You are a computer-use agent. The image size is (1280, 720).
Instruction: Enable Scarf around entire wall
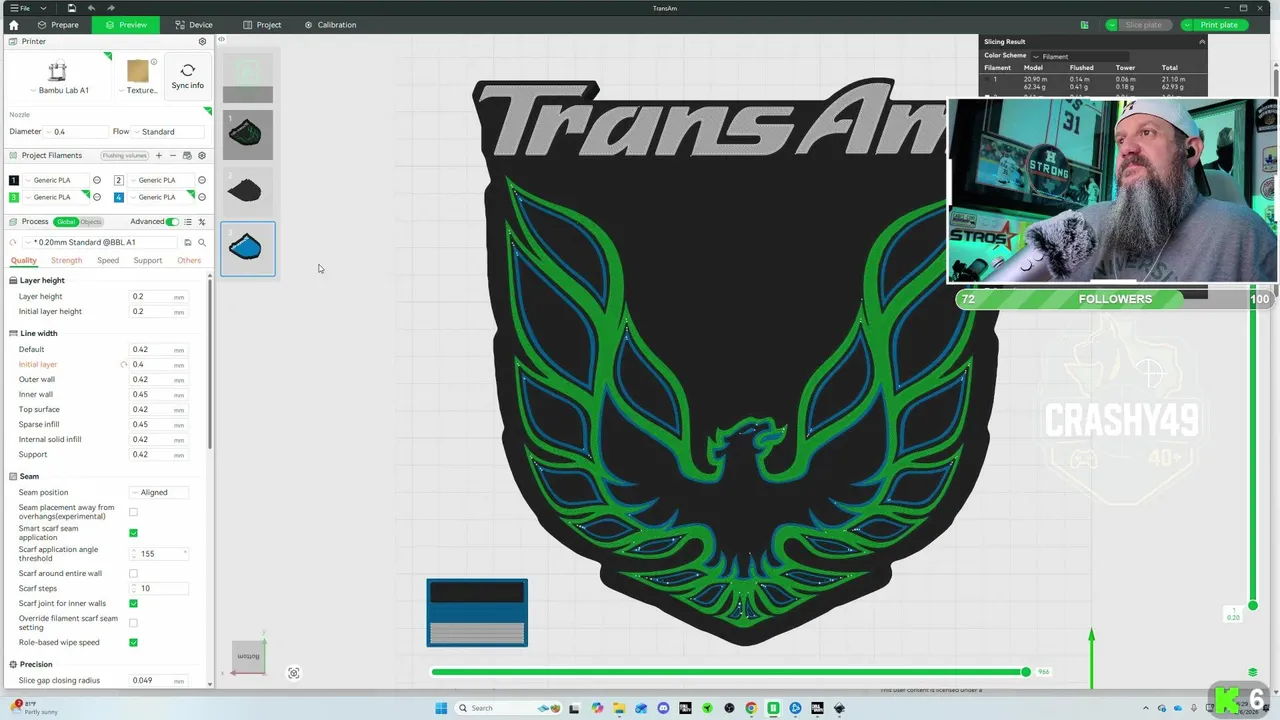tap(133, 573)
